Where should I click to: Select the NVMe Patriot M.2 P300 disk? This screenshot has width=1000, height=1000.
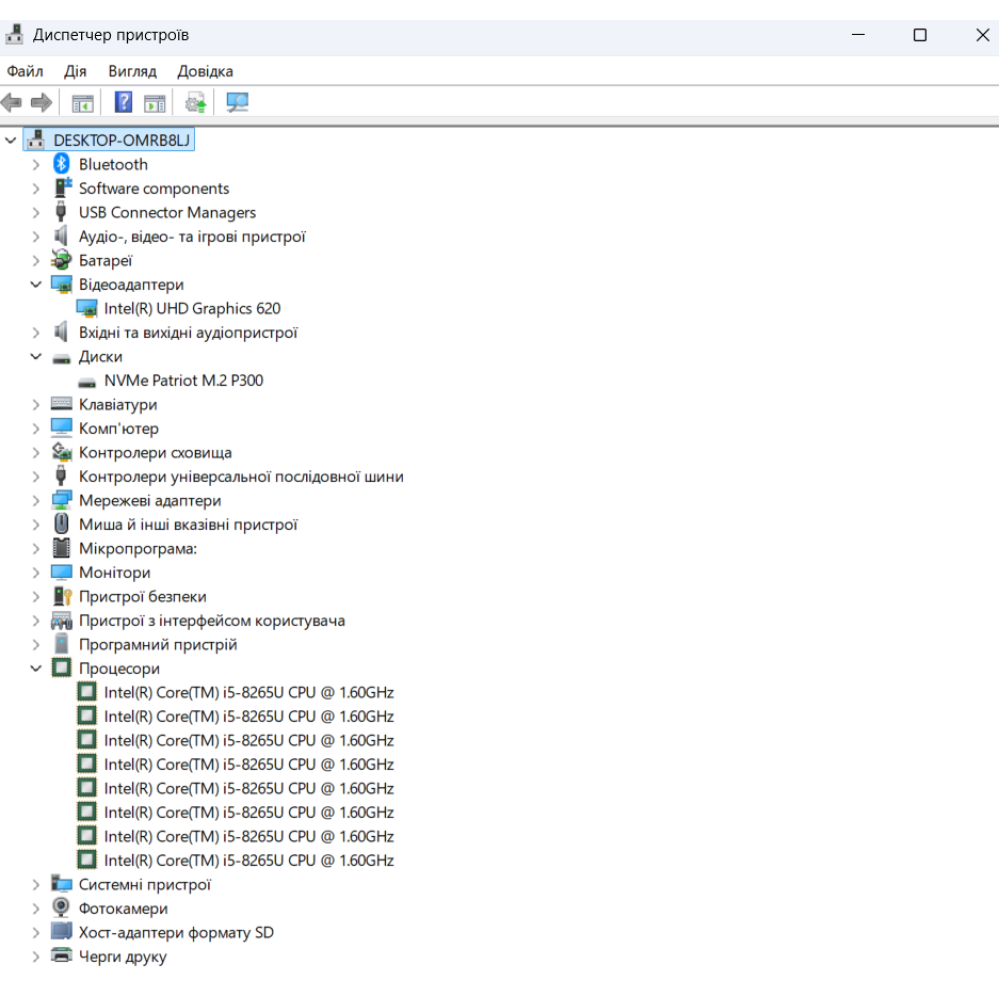tap(183, 381)
